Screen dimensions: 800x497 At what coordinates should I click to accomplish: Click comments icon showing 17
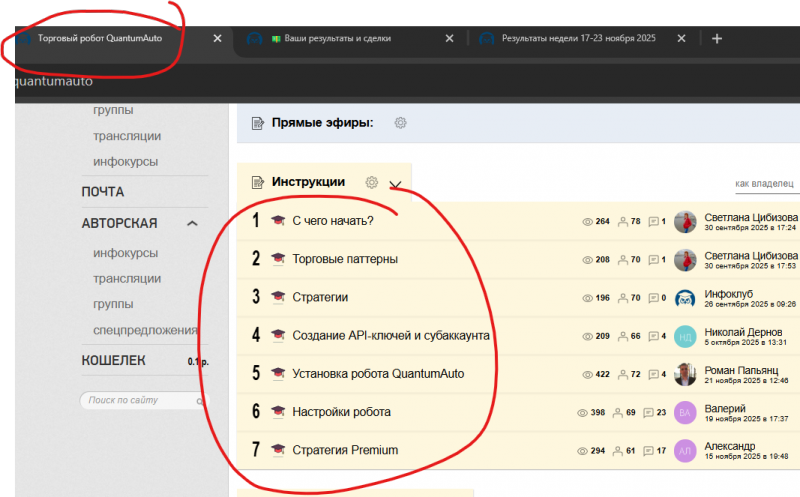[x=648, y=451]
